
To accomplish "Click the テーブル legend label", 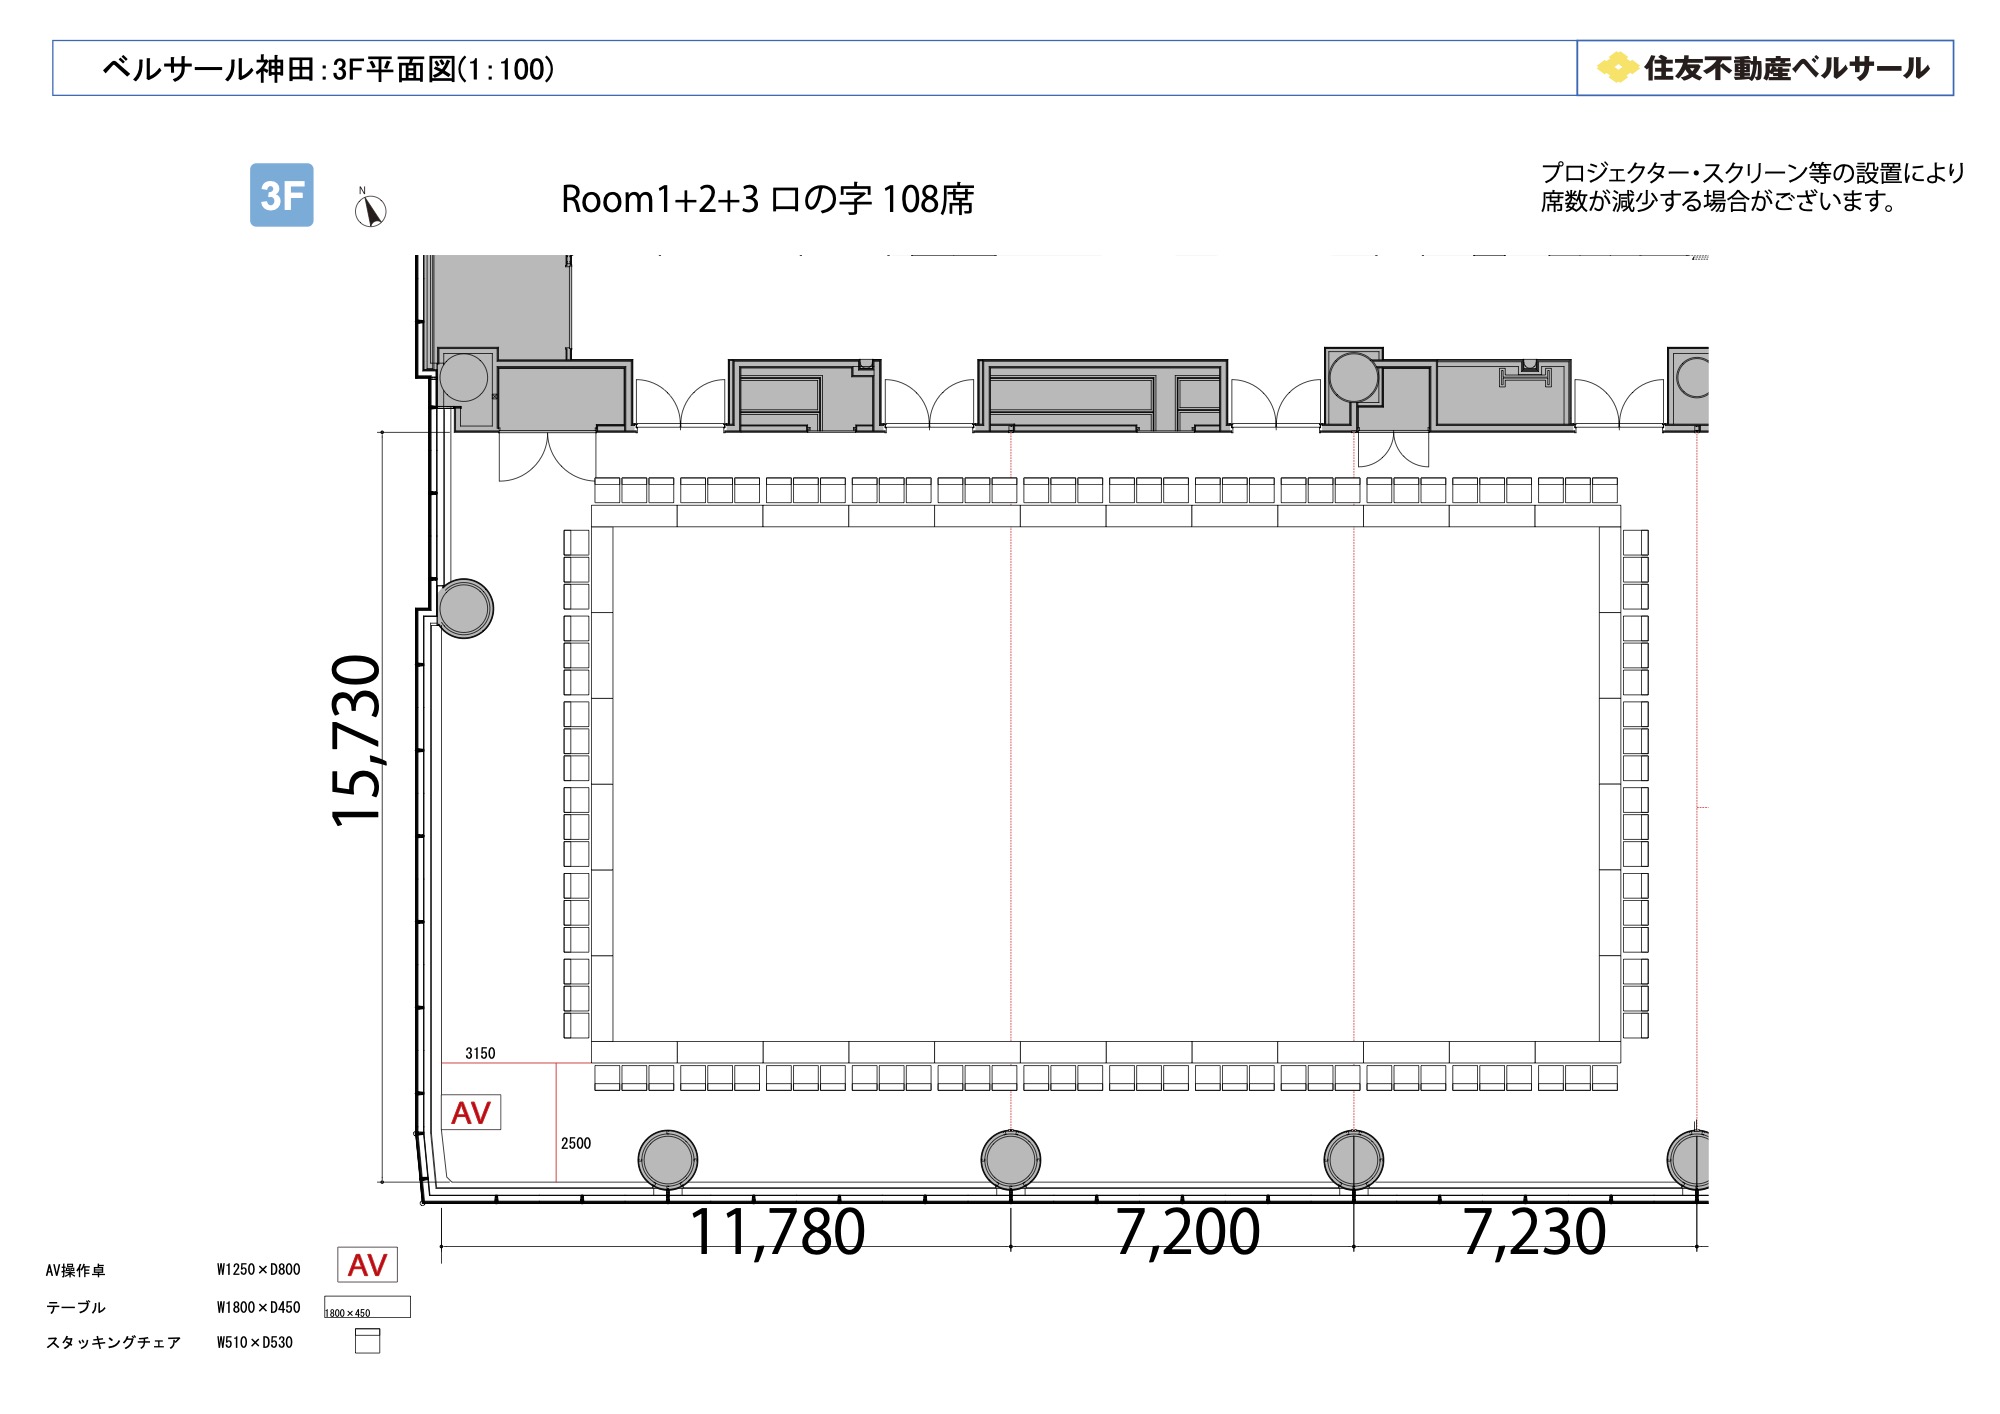I will pyautogui.click(x=75, y=1307).
